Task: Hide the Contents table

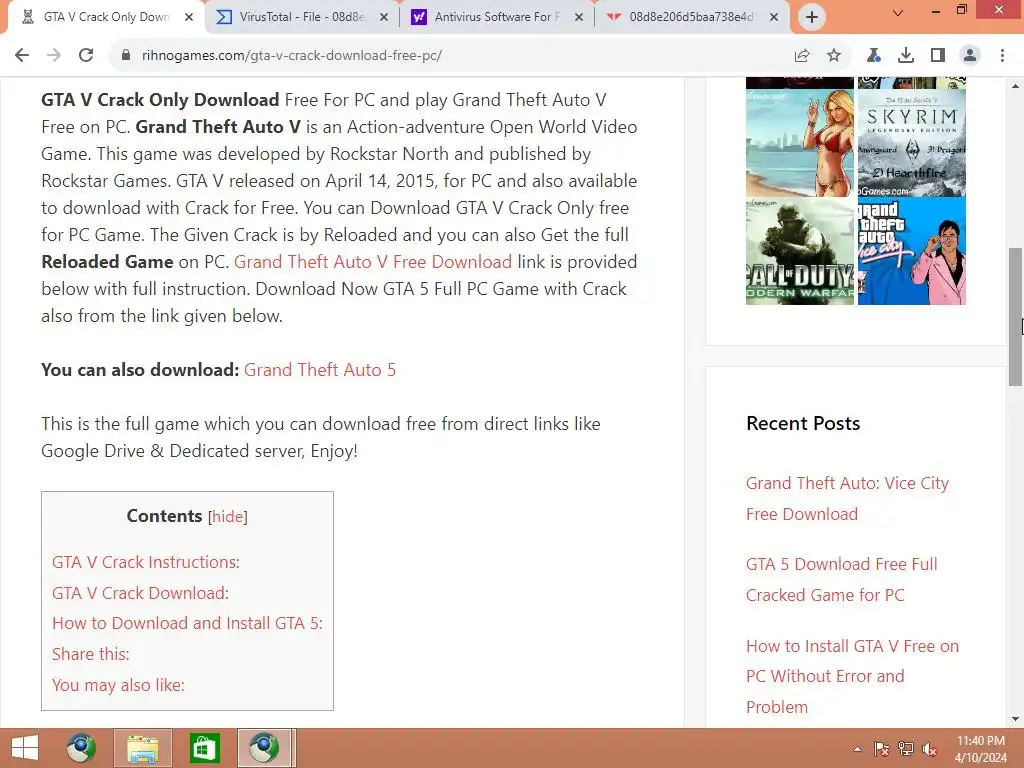Action: click(x=228, y=517)
